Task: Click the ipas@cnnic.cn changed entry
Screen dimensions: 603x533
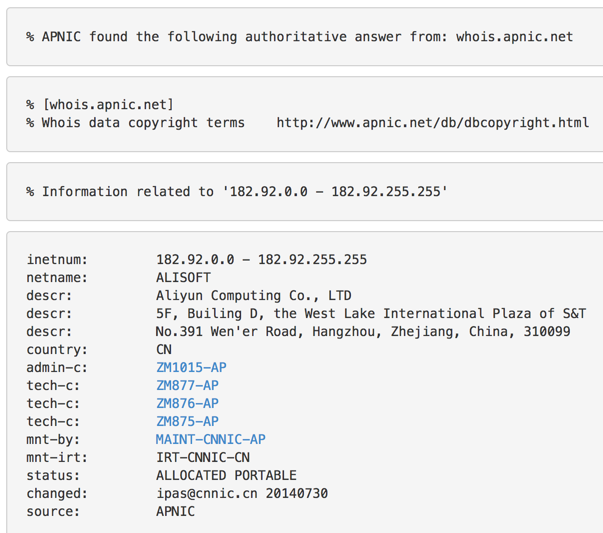Action: click(242, 493)
